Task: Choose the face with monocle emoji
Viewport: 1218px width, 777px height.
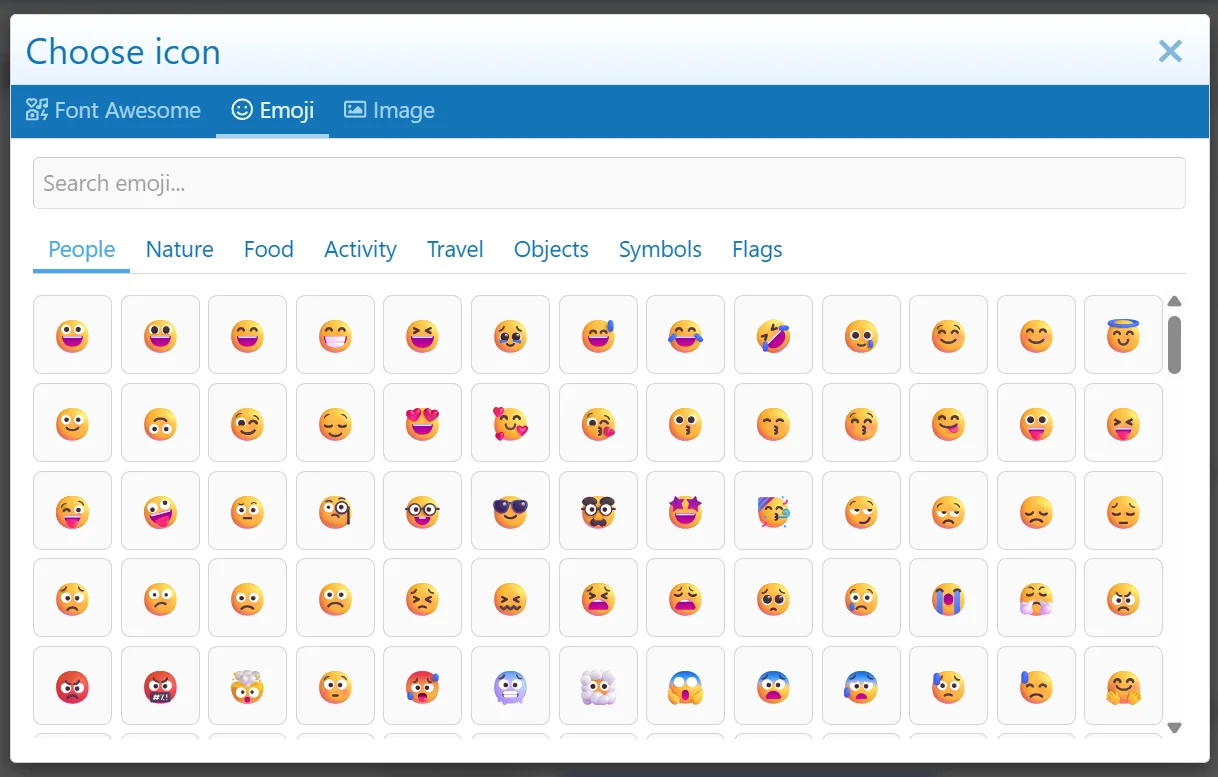Action: [335, 511]
